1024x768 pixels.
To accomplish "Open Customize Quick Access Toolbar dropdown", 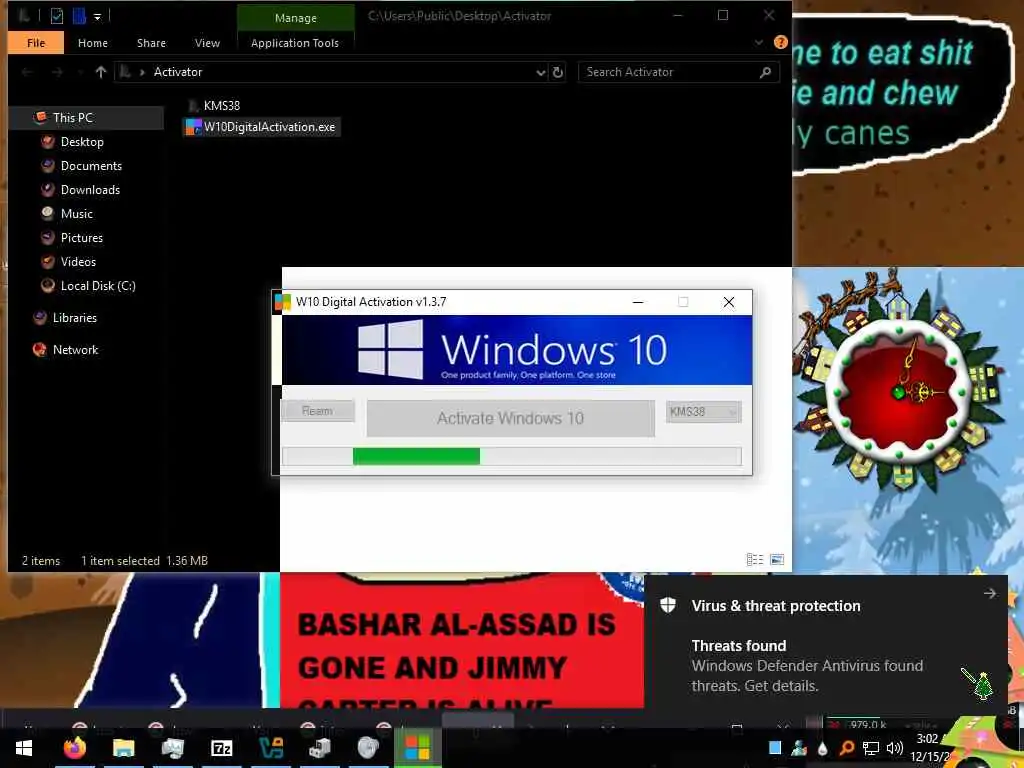I will click(x=97, y=16).
